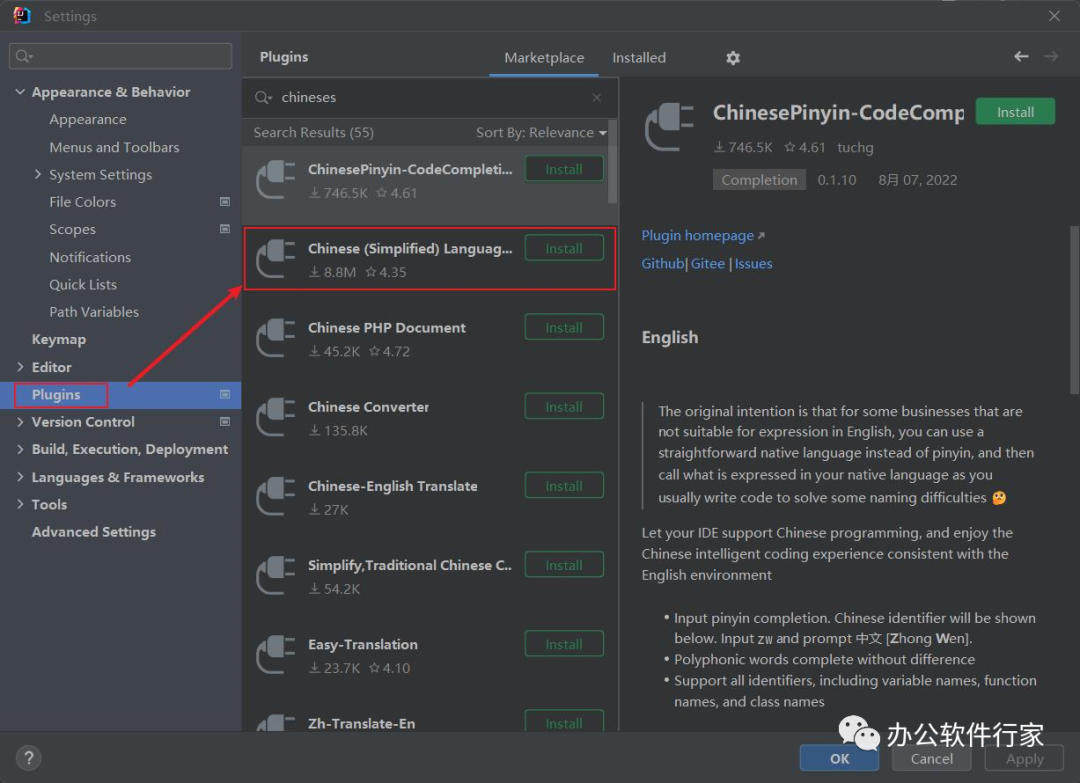Switch to the Marketplace tab
This screenshot has height=783, width=1080.
point(544,58)
